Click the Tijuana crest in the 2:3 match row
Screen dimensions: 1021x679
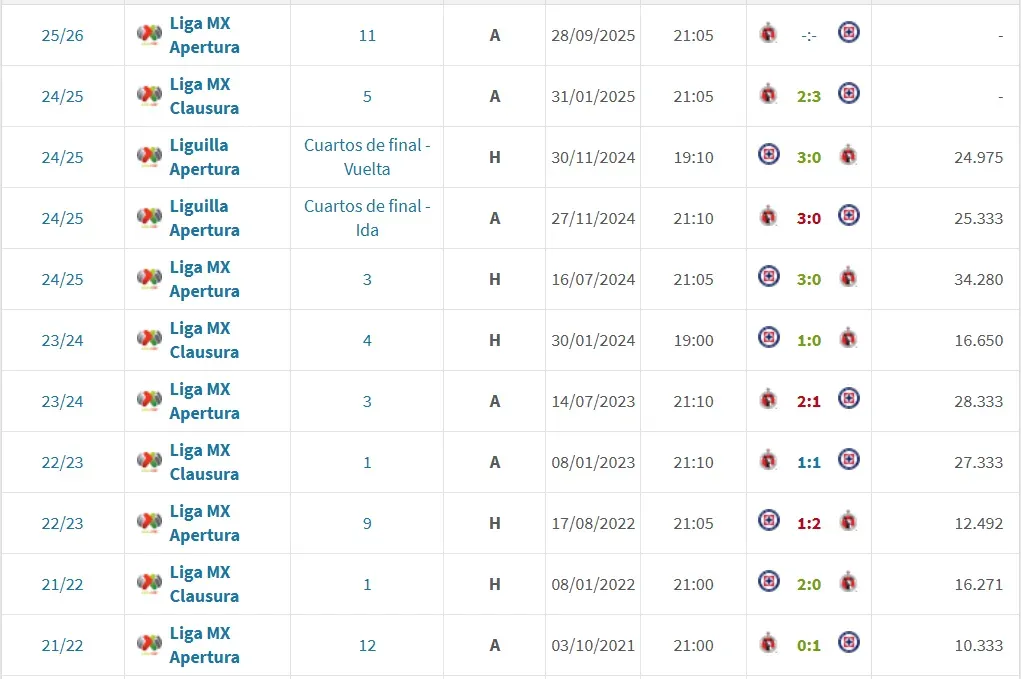768,96
